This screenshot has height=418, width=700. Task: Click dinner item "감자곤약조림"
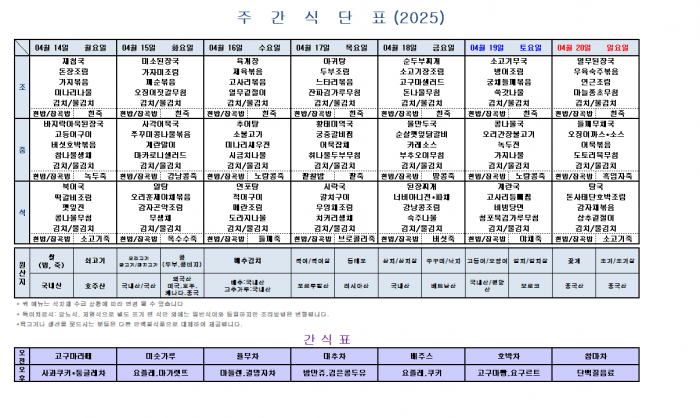click(x=160, y=208)
